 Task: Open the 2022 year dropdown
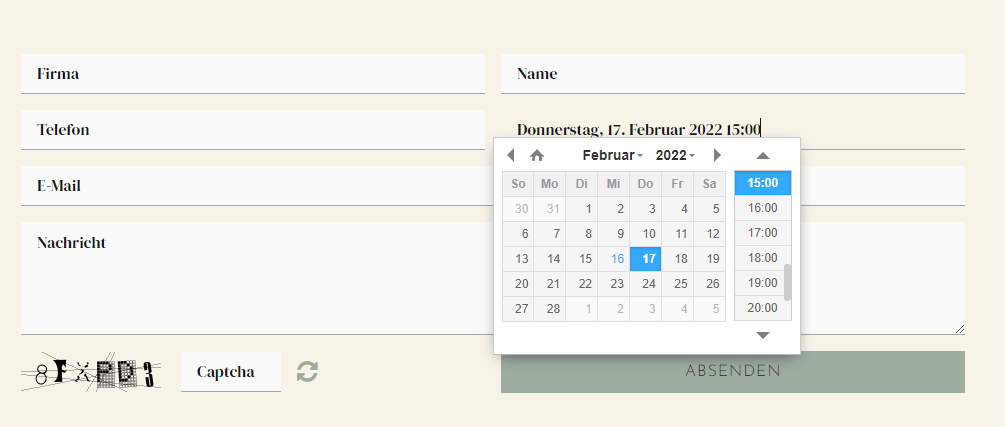coord(675,155)
